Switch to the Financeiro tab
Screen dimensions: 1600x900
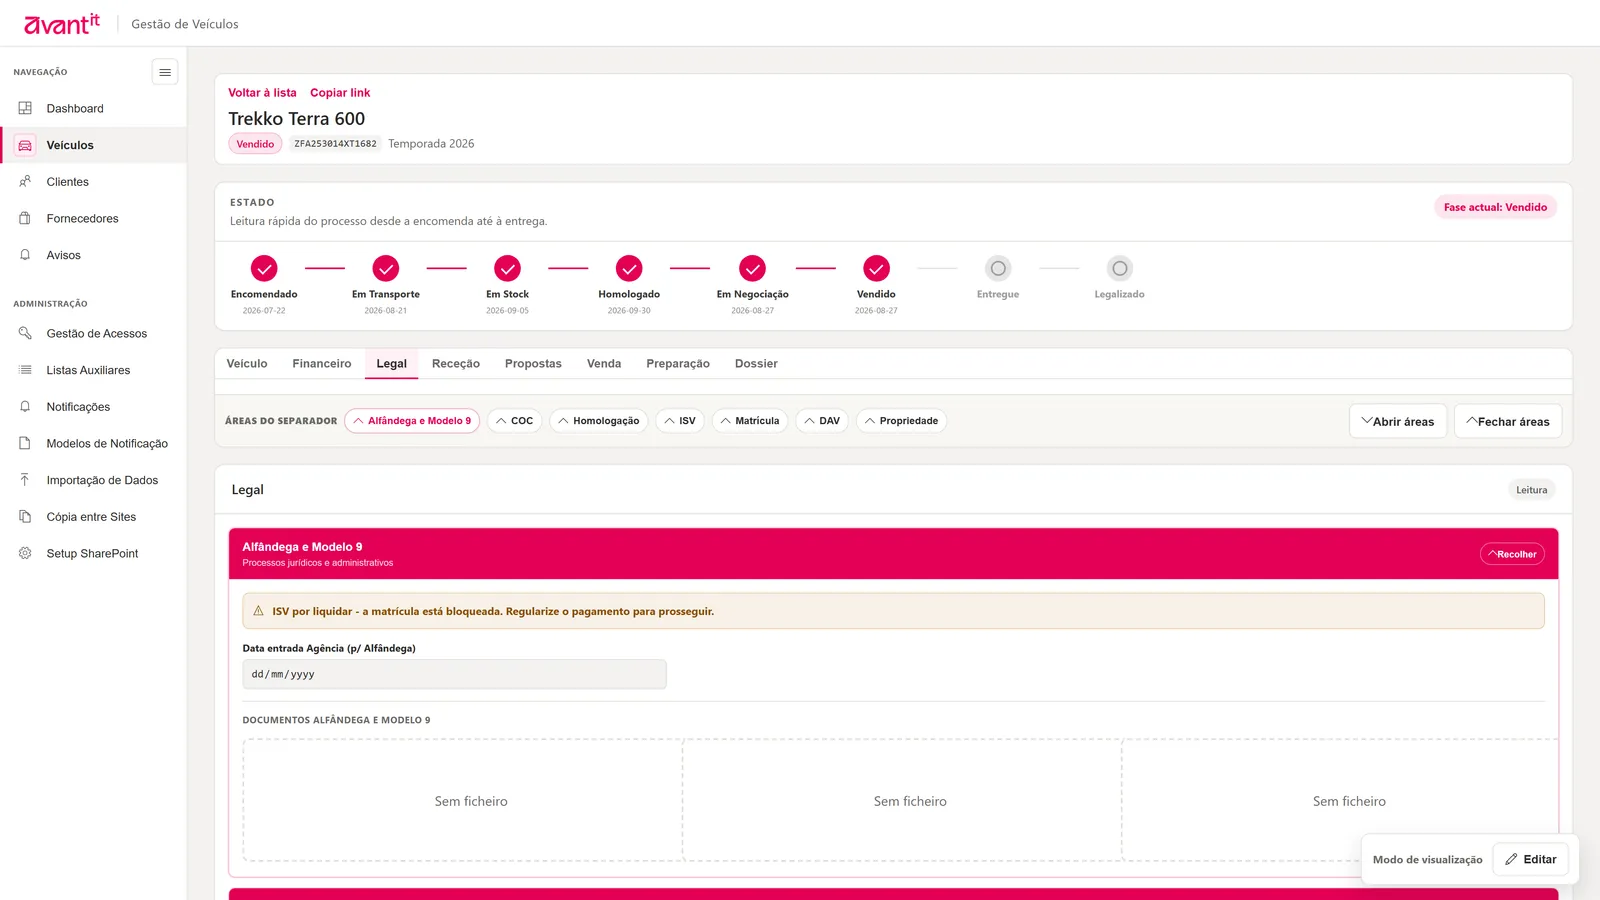click(322, 364)
